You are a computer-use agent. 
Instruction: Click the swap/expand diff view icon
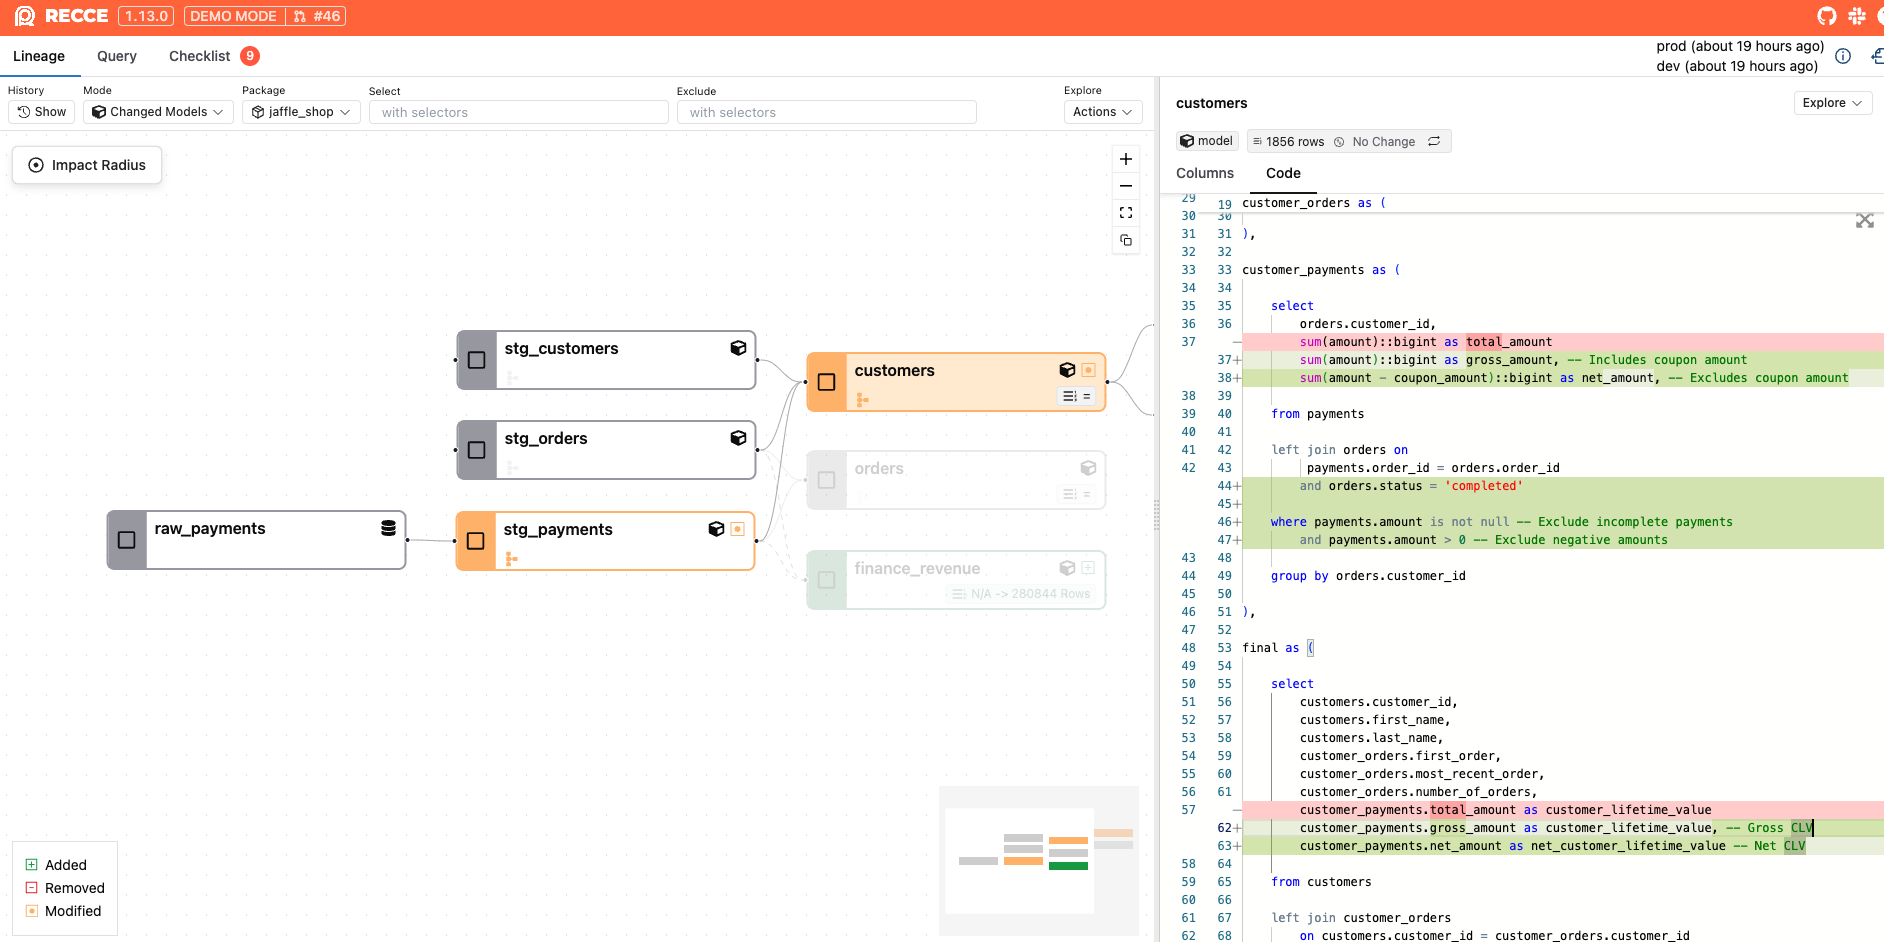pos(1865,221)
